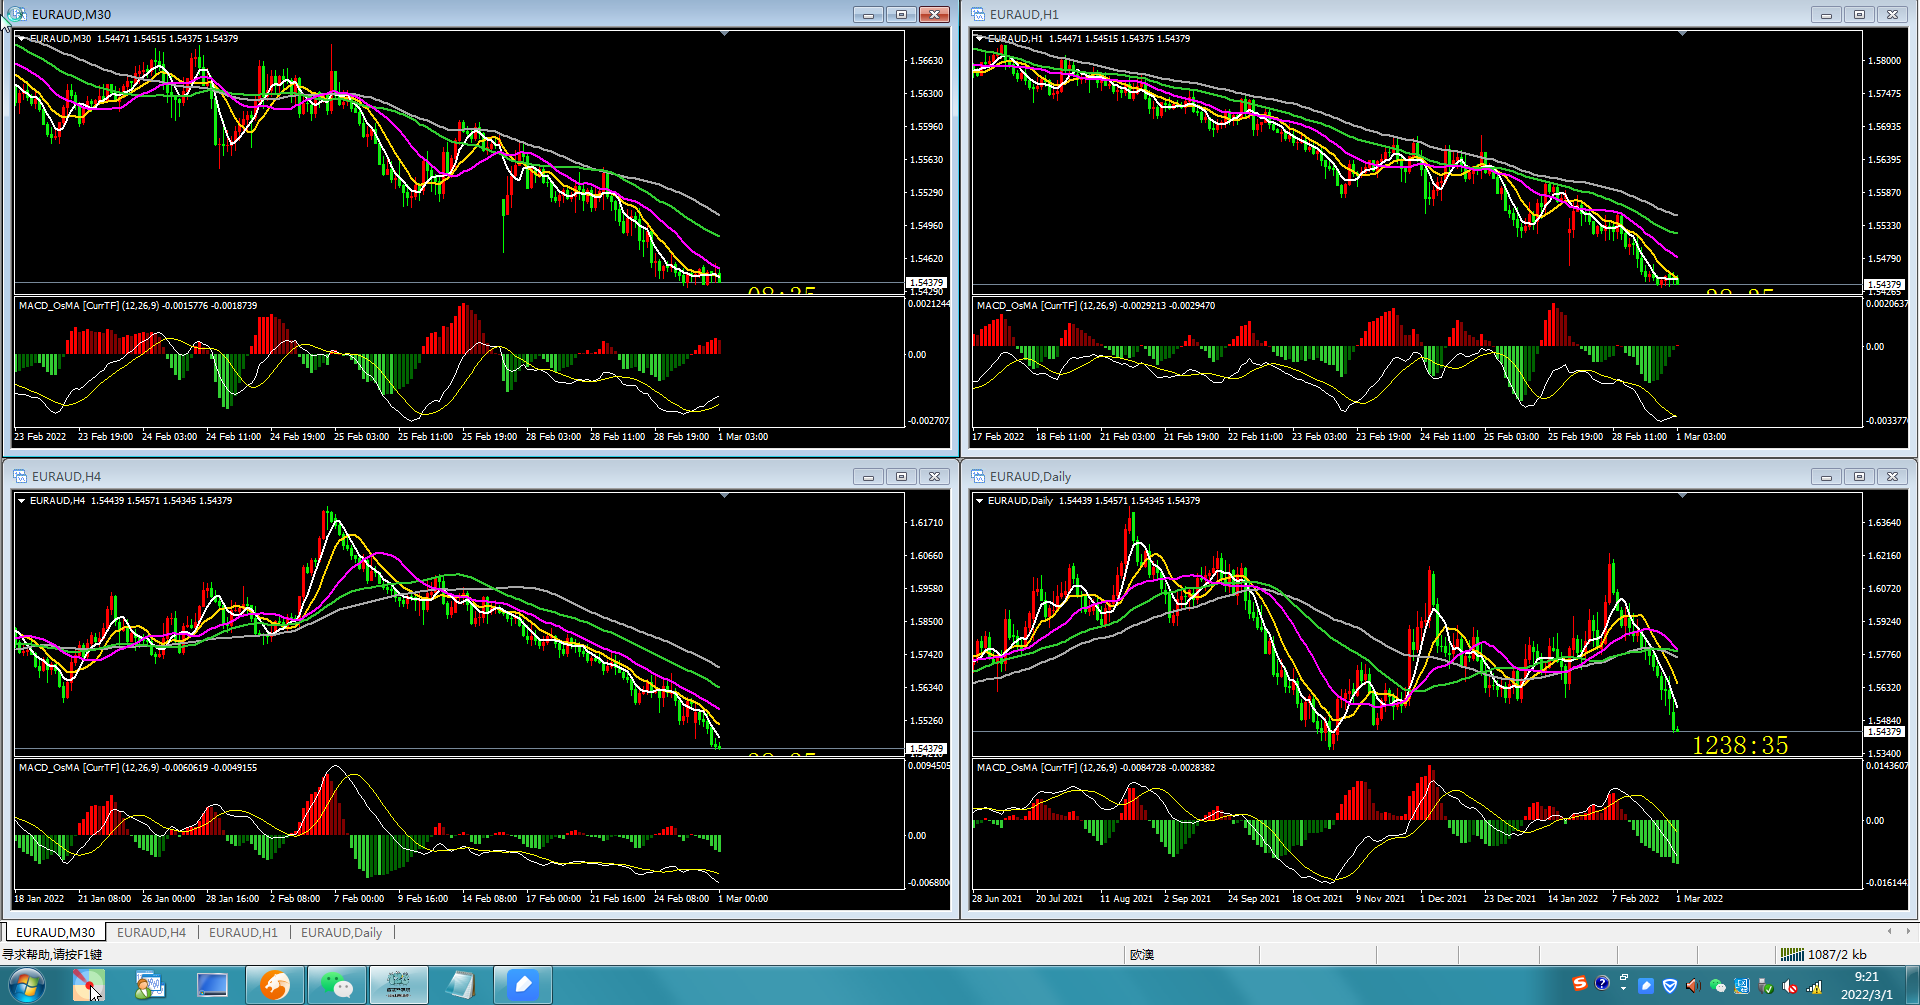Viewport: 1920px width, 1005px height.
Task: Expand the EURAUD,M30 chart header triangle
Action: point(22,38)
